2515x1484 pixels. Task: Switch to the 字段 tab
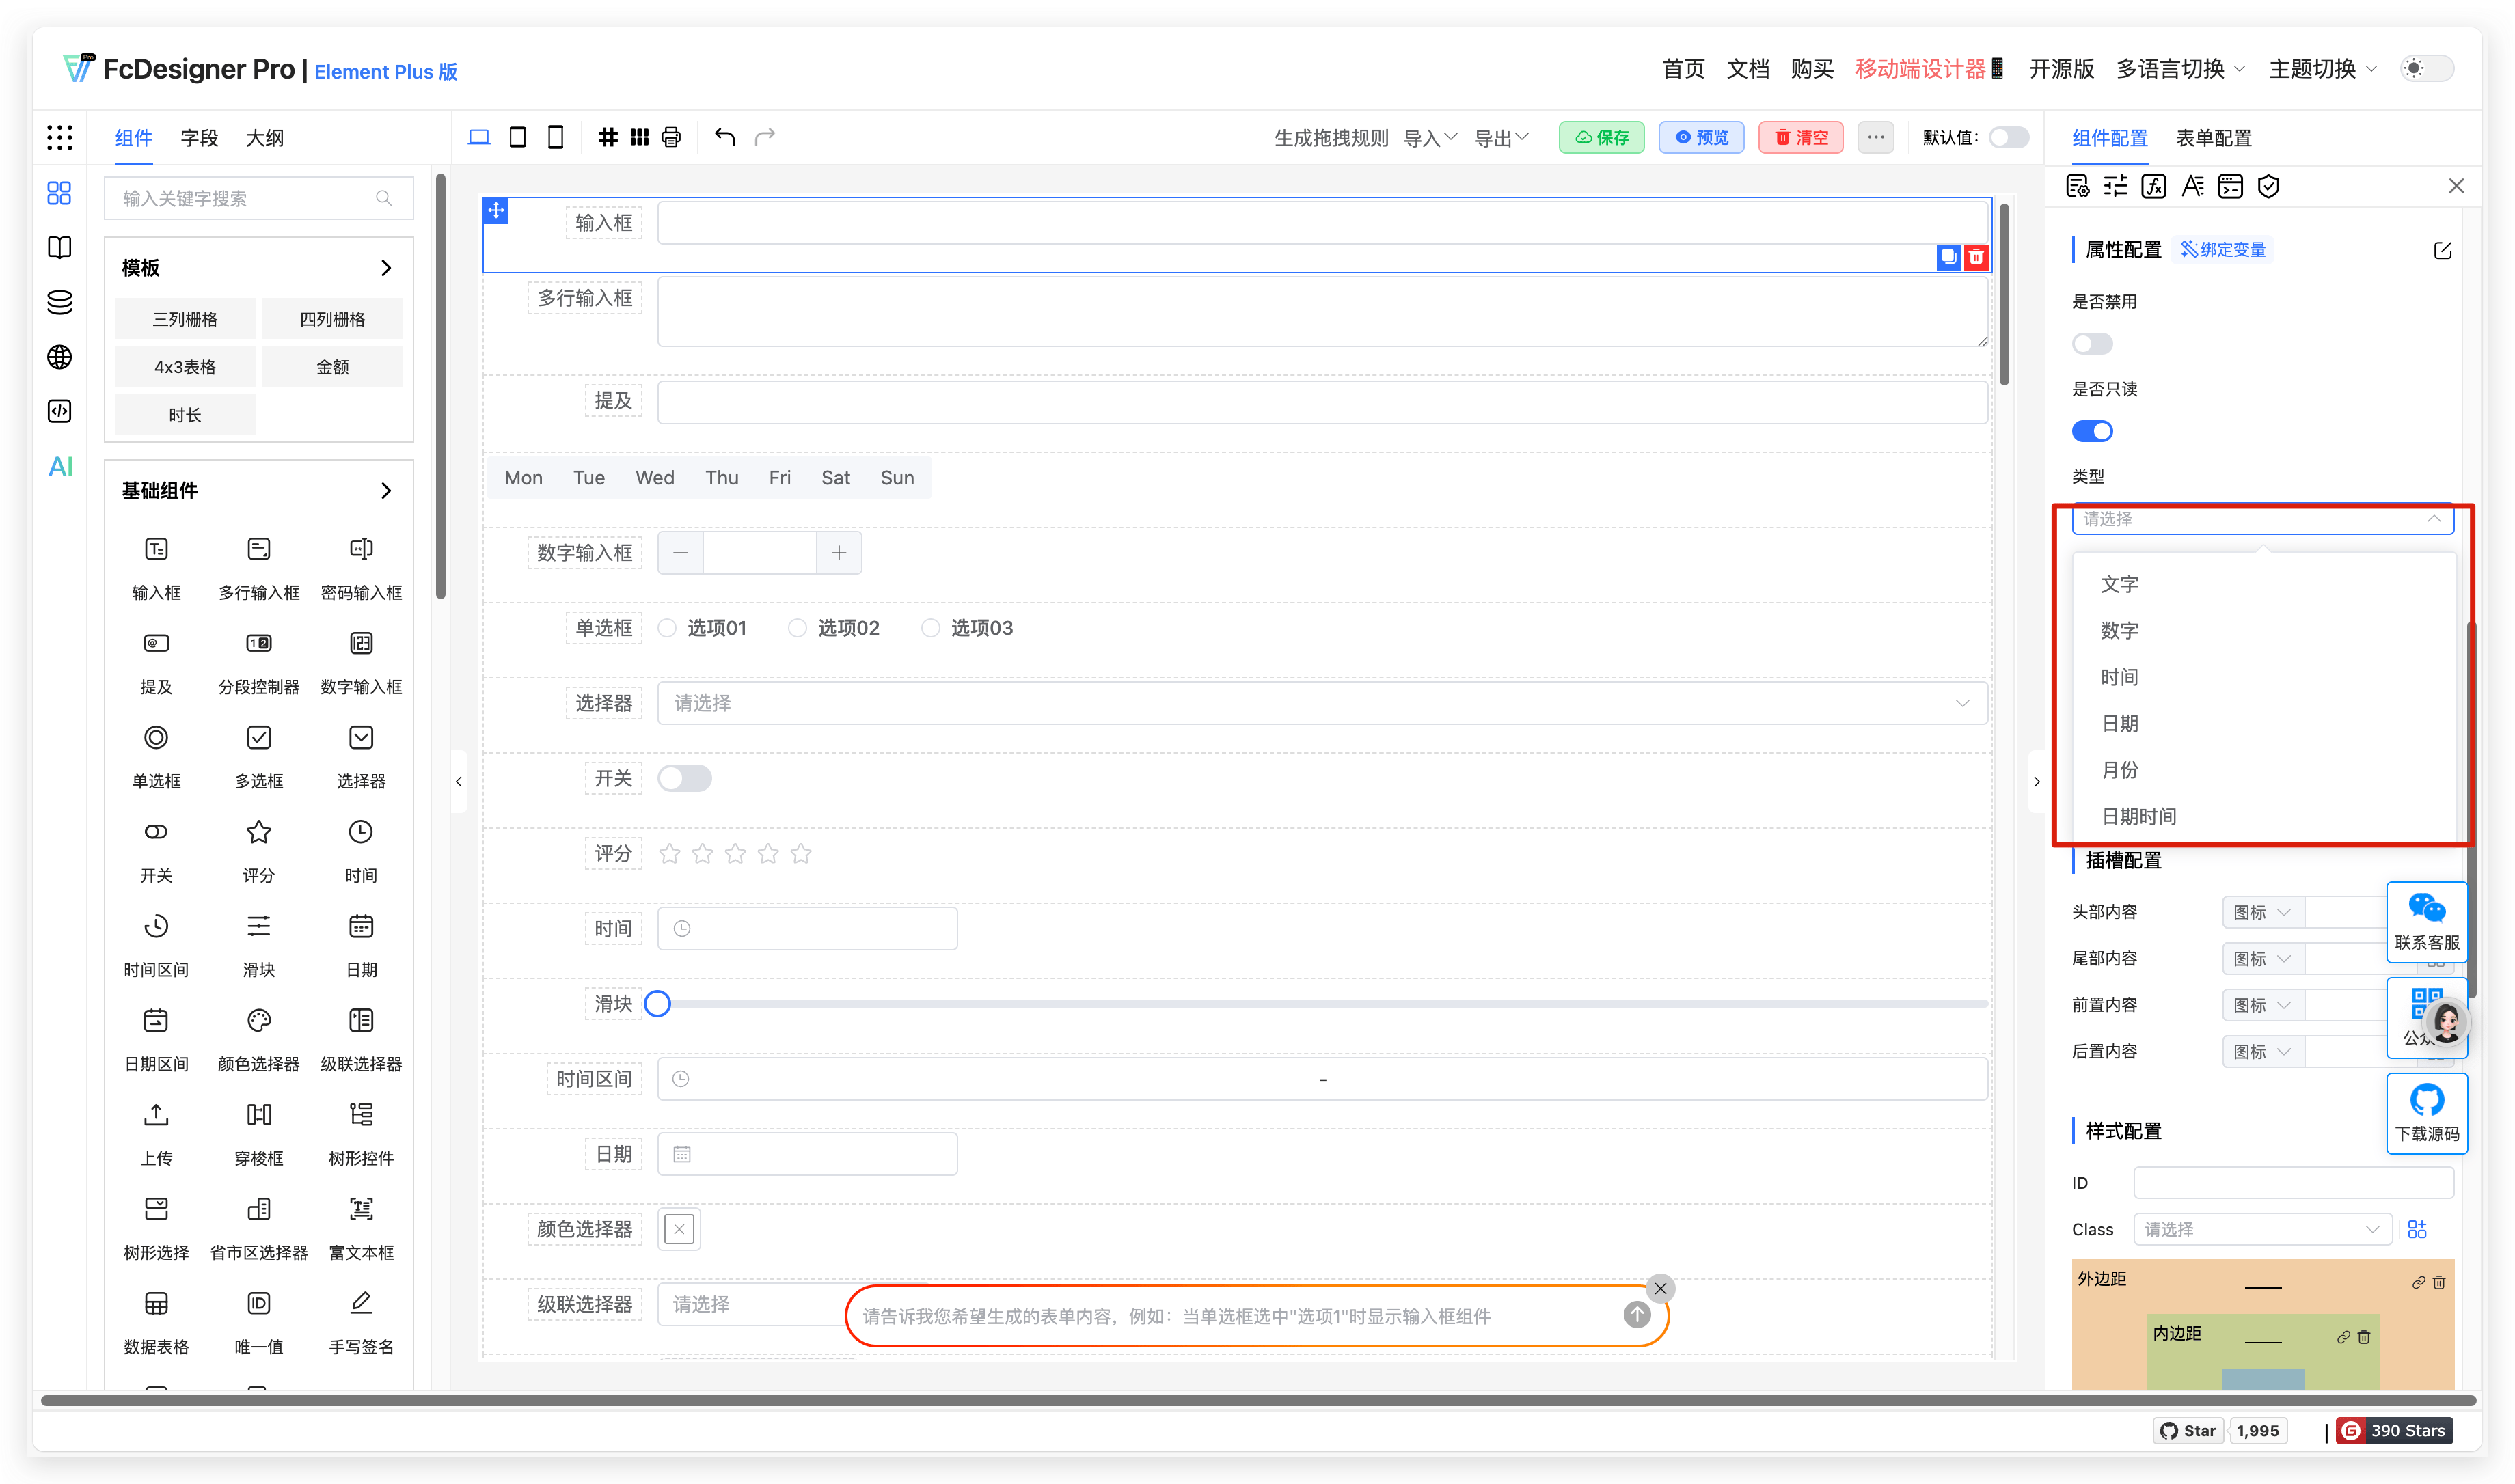tap(199, 137)
